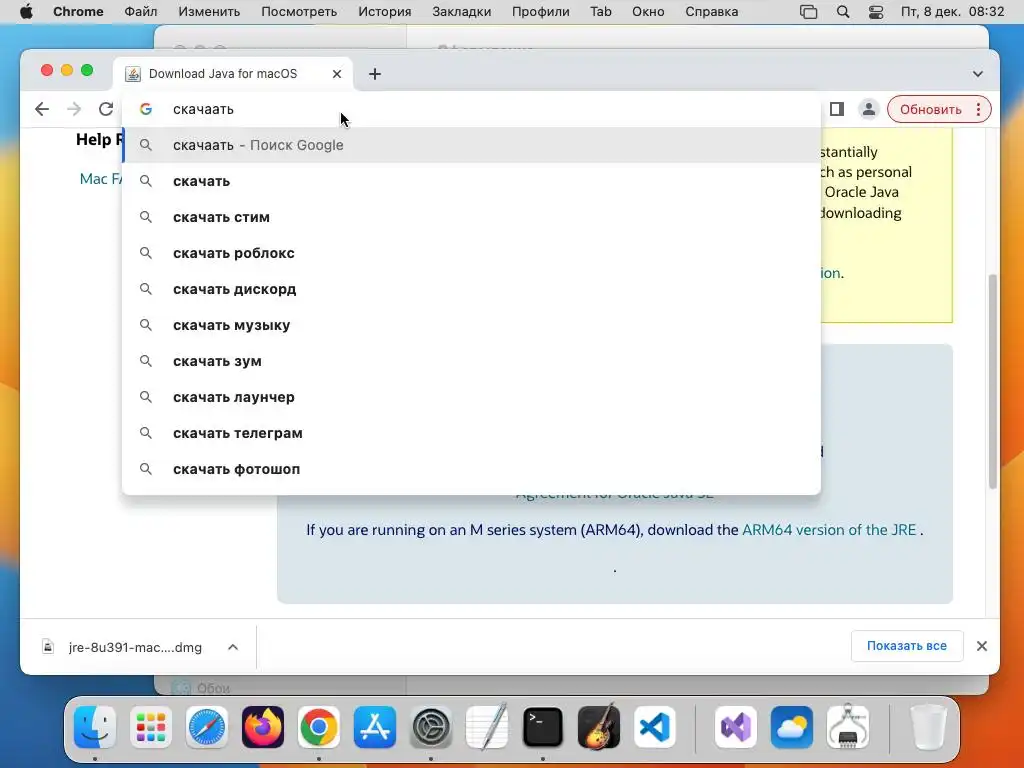Open the История menu

[x=385, y=12]
